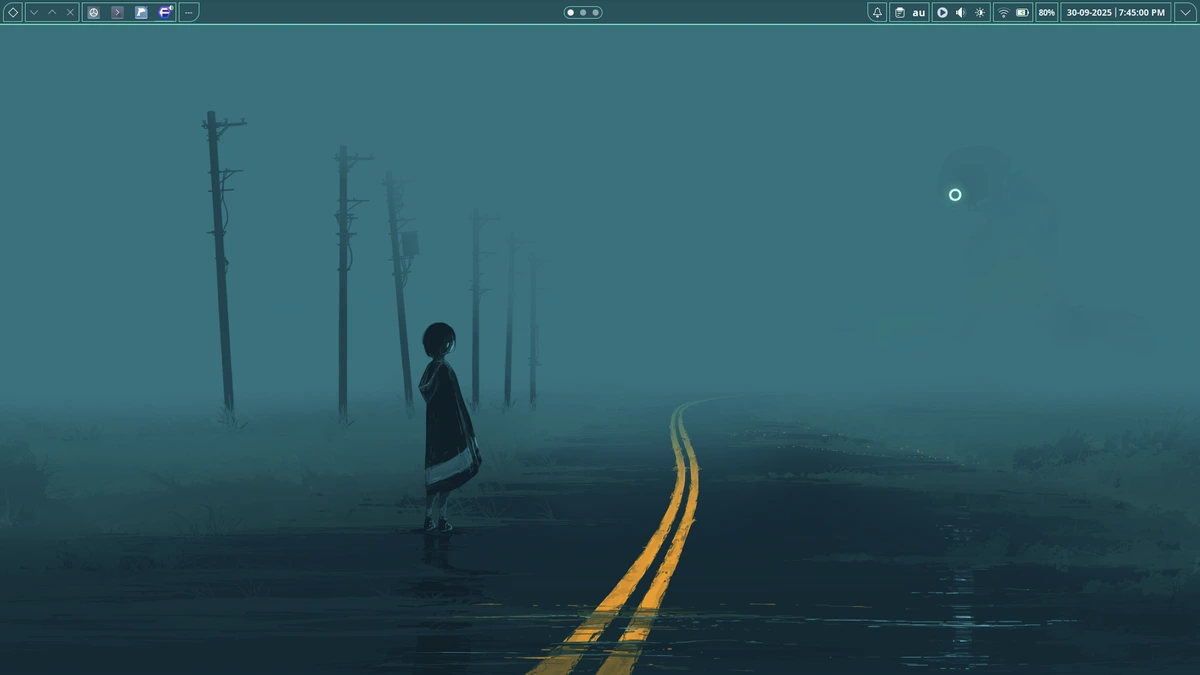Image resolution: width=1200 pixels, height=675 pixels.
Task: Launch the paint application icon
Action: 141,12
